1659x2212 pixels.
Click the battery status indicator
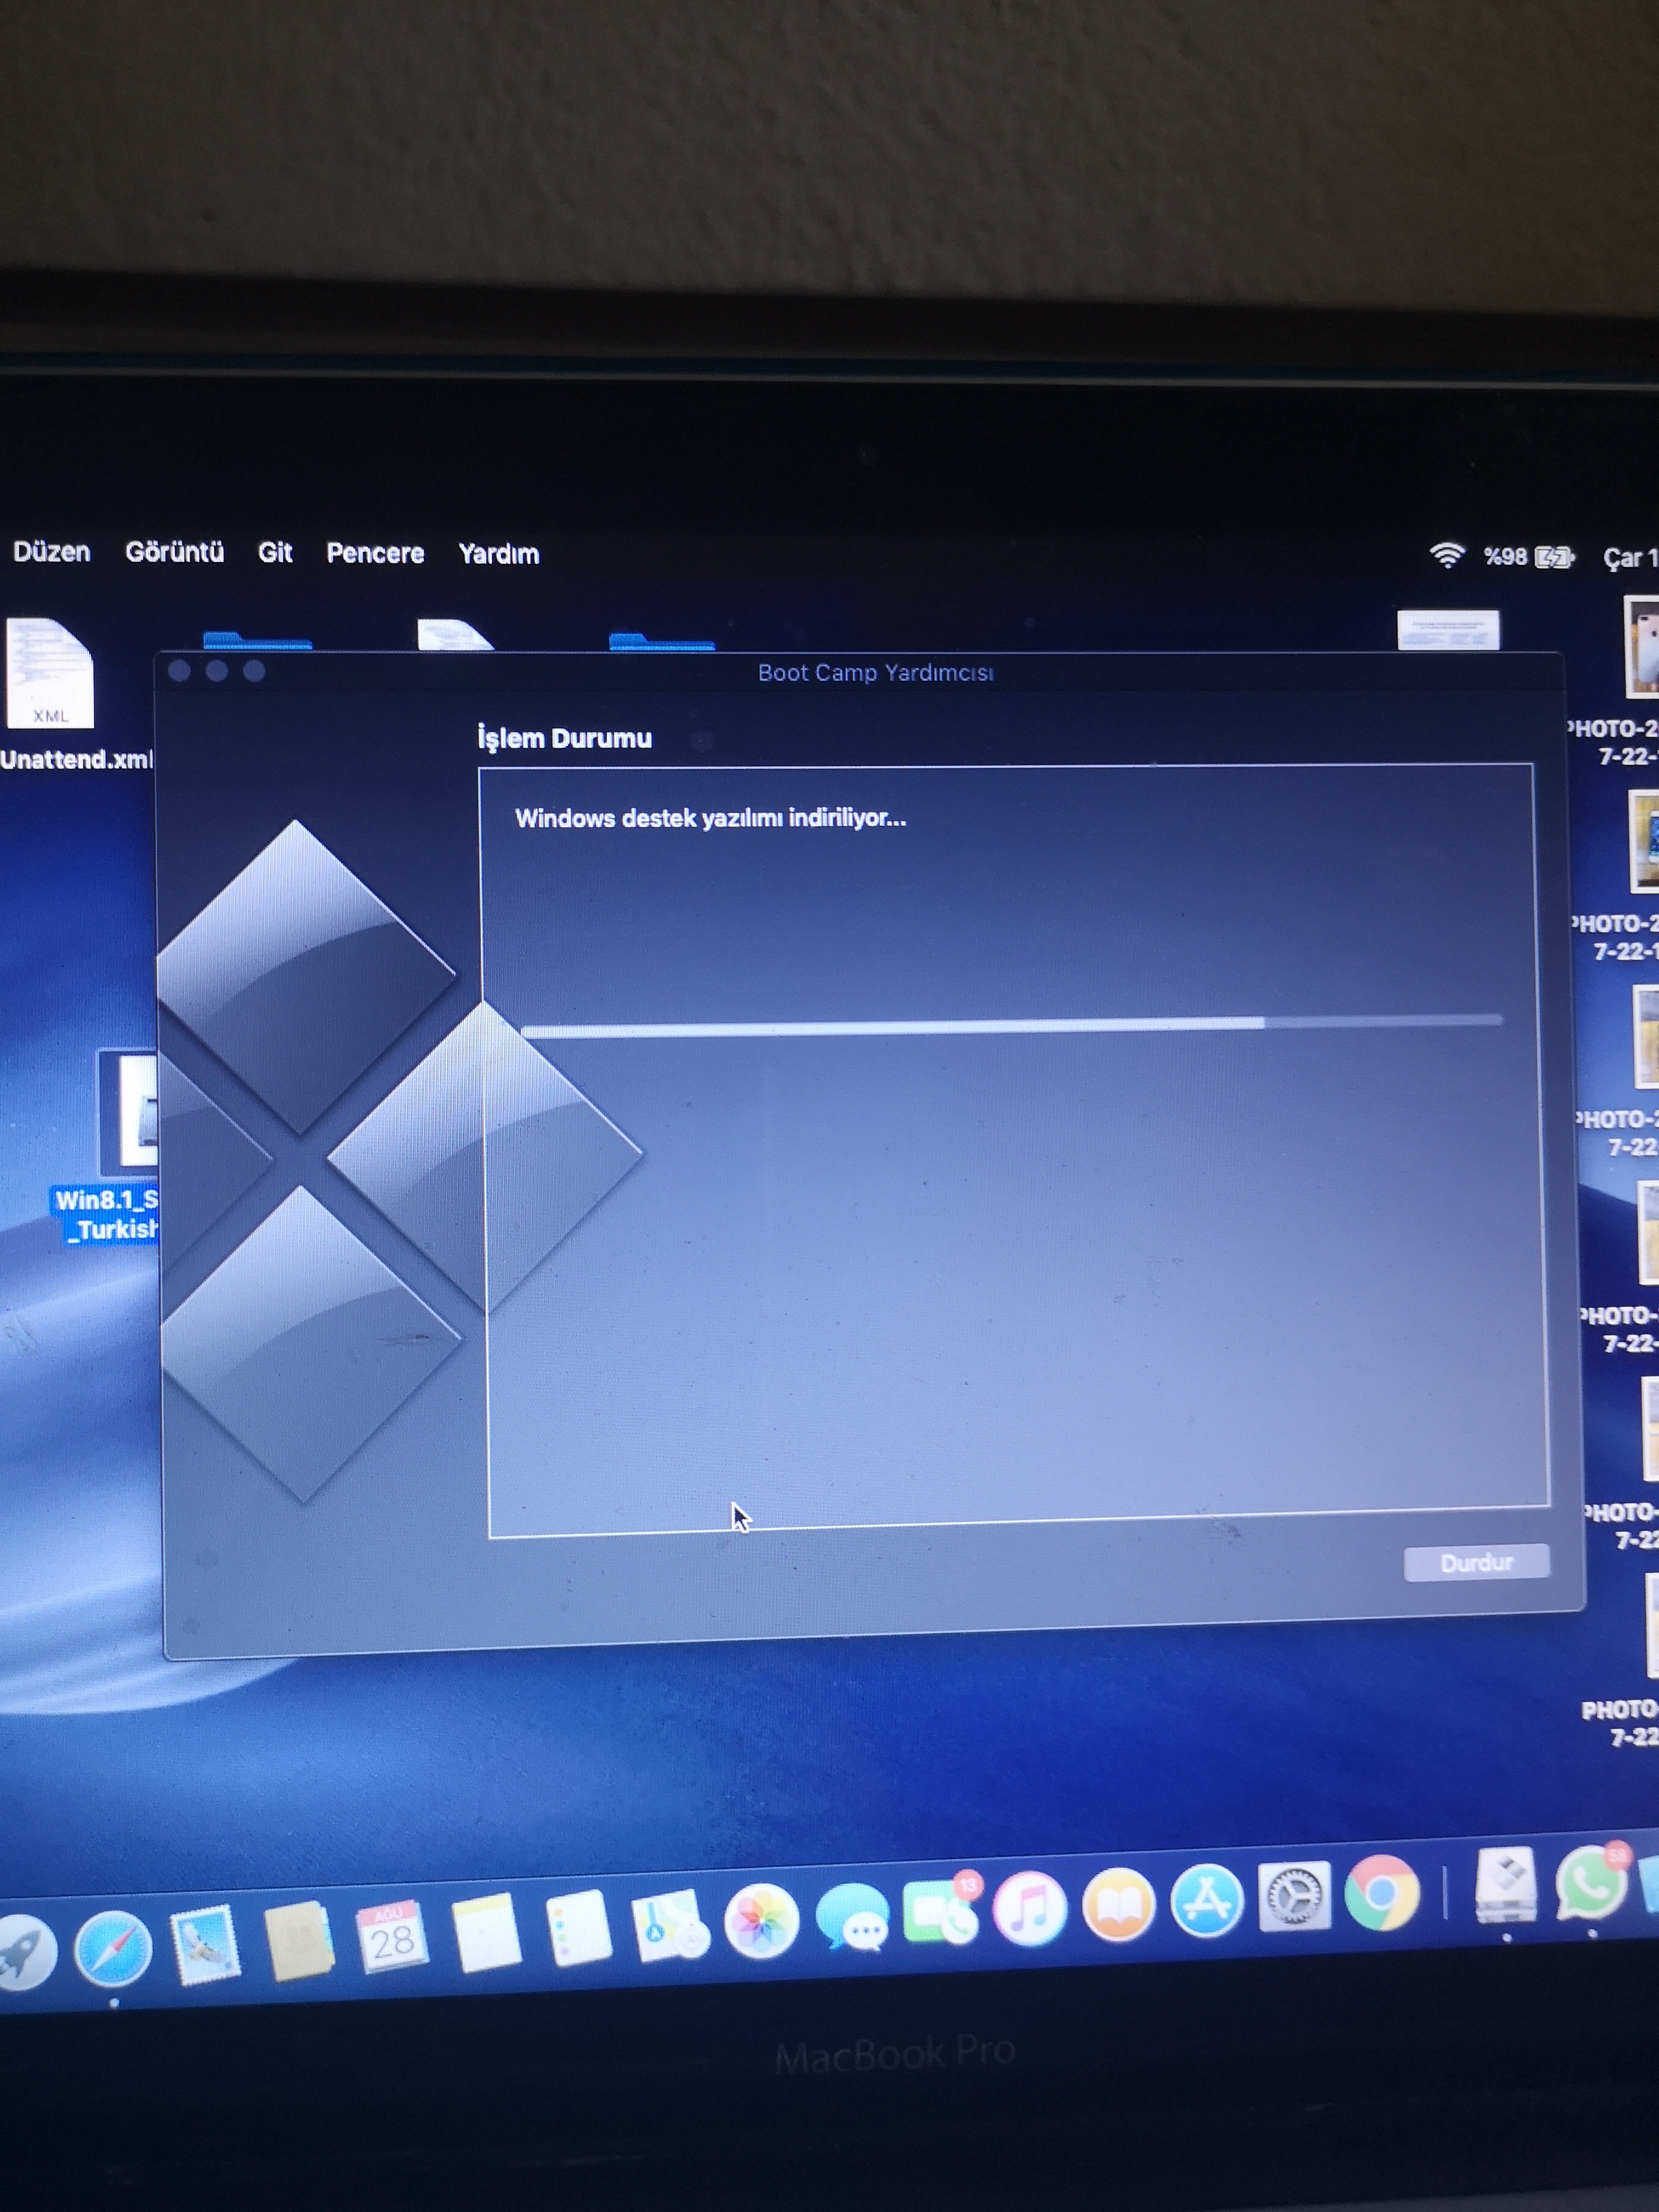click(1554, 557)
